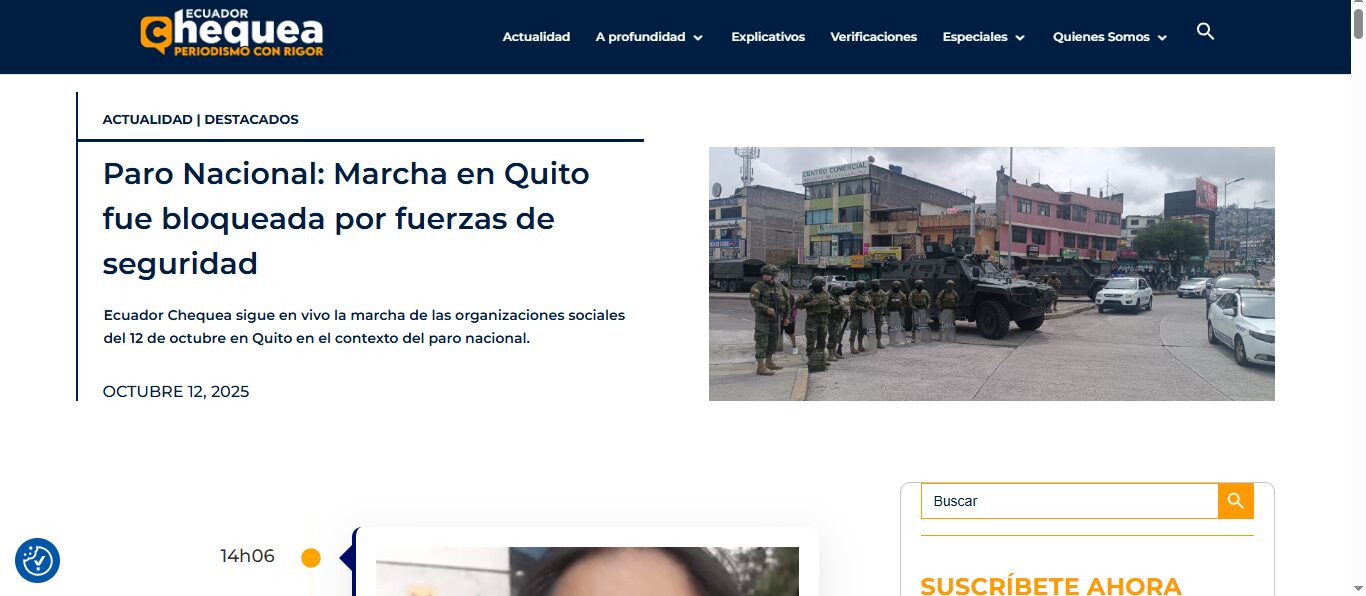Open the search magnifier in the navigation bar
The width and height of the screenshot is (1366, 596).
click(1205, 32)
